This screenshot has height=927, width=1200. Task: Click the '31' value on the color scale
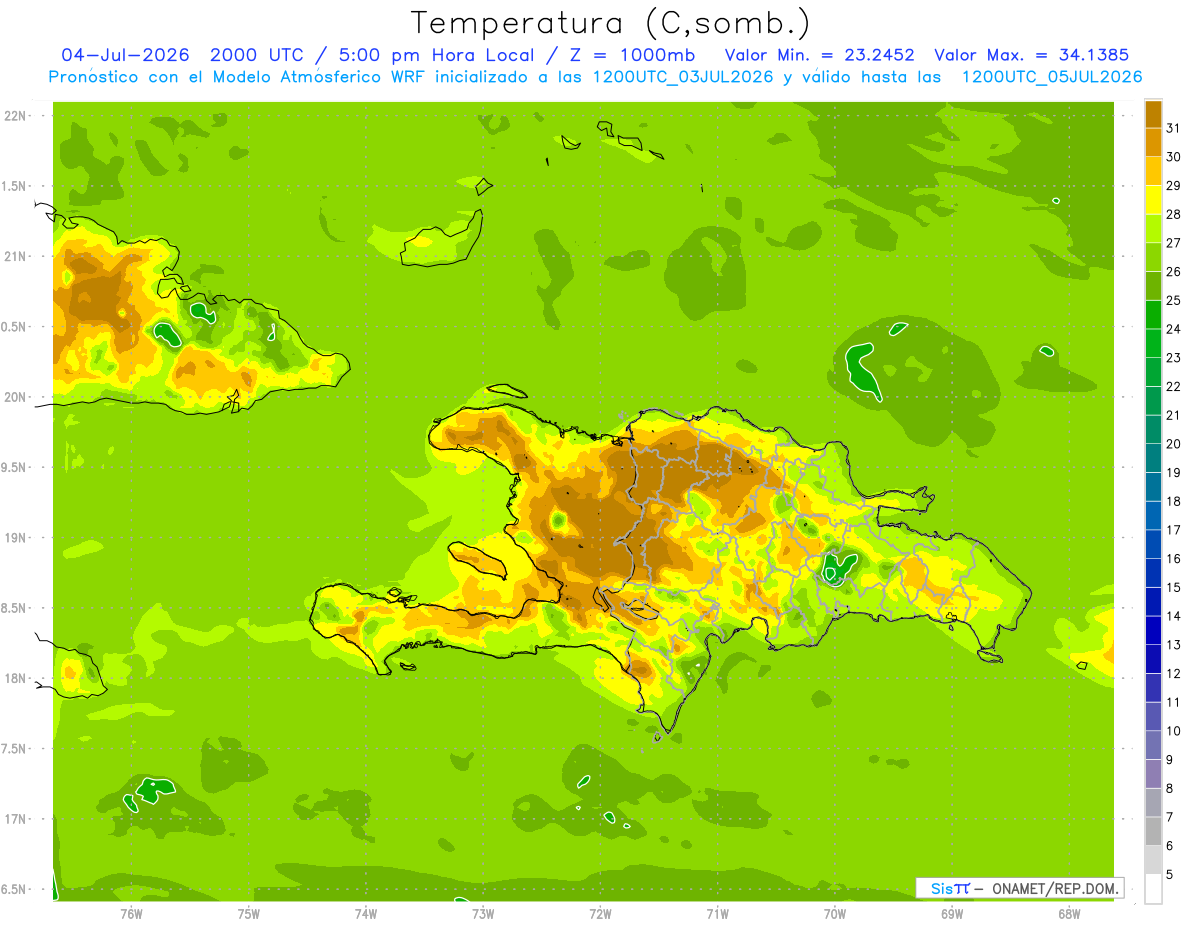click(x=1174, y=128)
